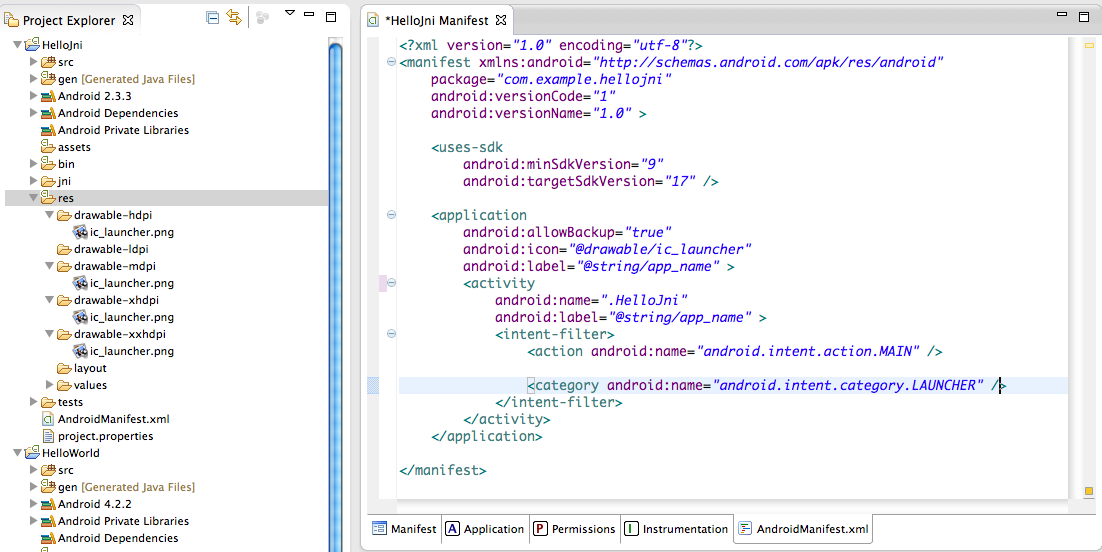Click the tests folder icon
The image size is (1102, 552).
pyautogui.click(x=48, y=402)
